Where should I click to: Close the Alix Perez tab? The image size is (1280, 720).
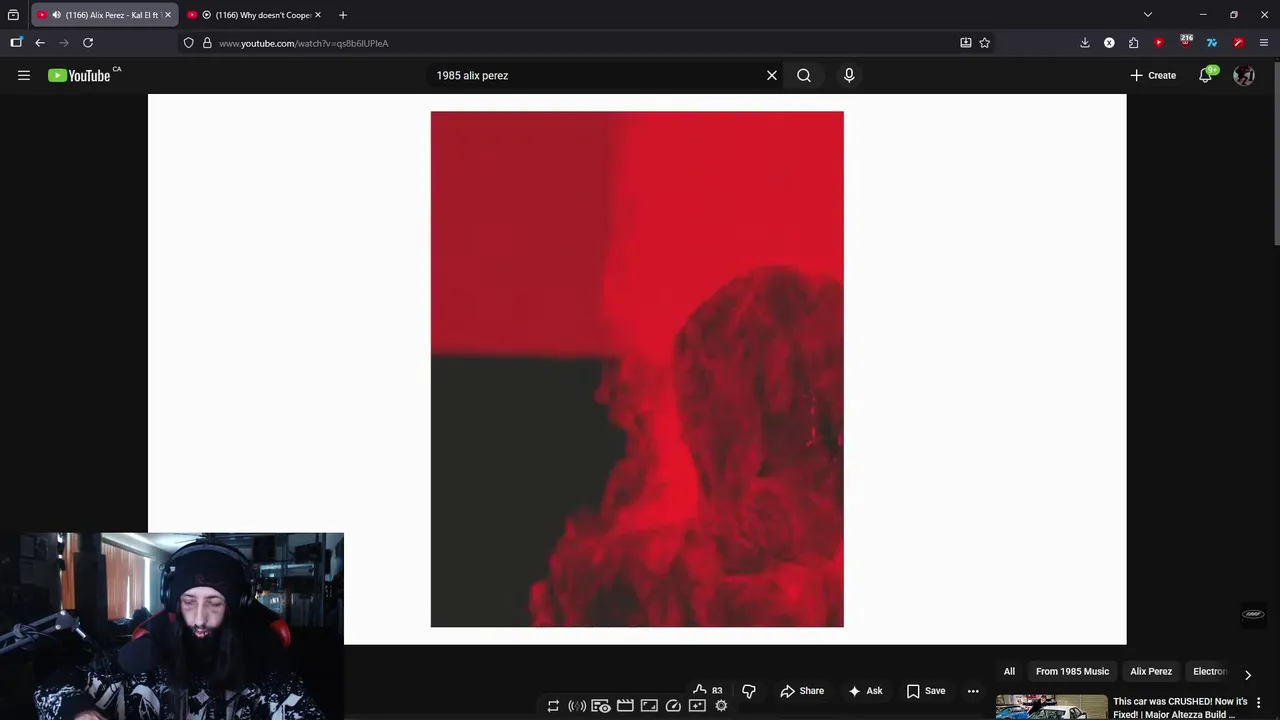tap(168, 15)
